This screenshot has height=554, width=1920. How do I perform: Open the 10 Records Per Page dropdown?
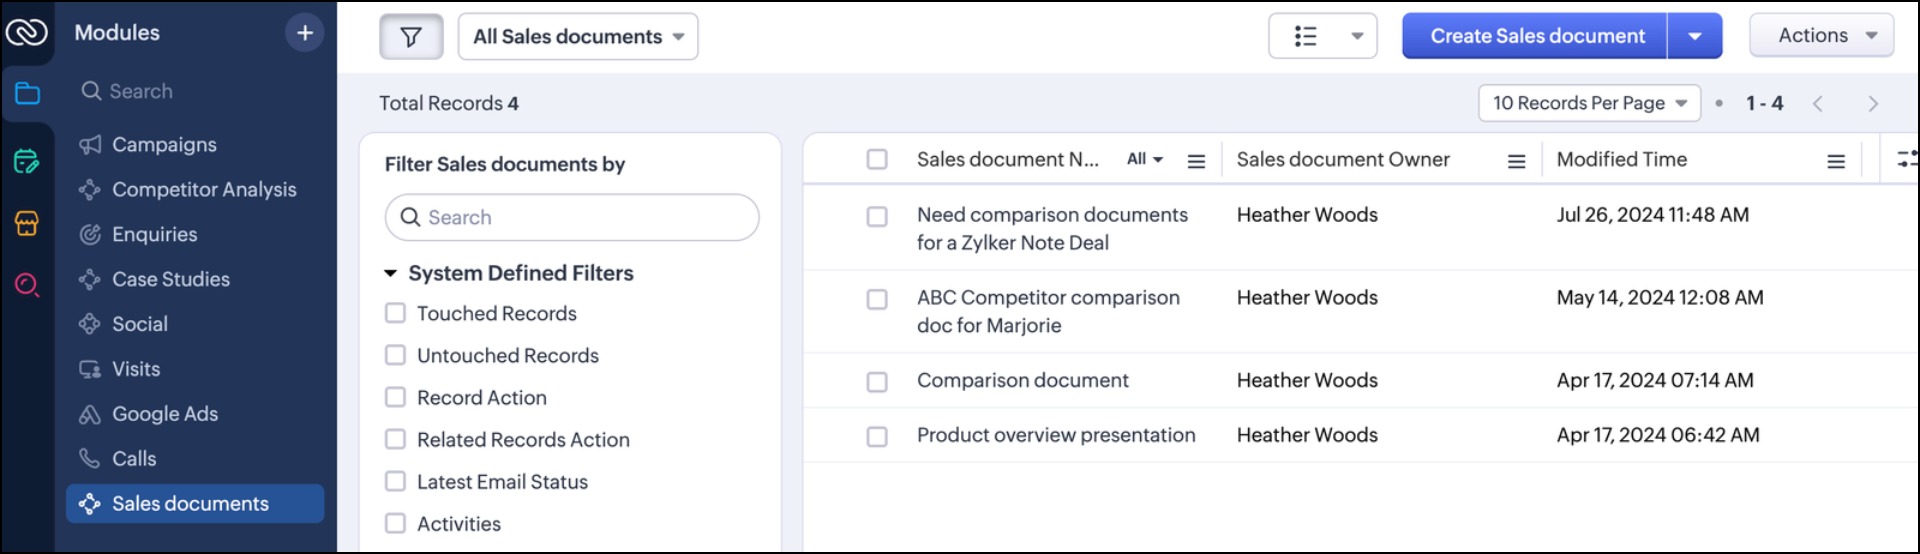(x=1589, y=103)
